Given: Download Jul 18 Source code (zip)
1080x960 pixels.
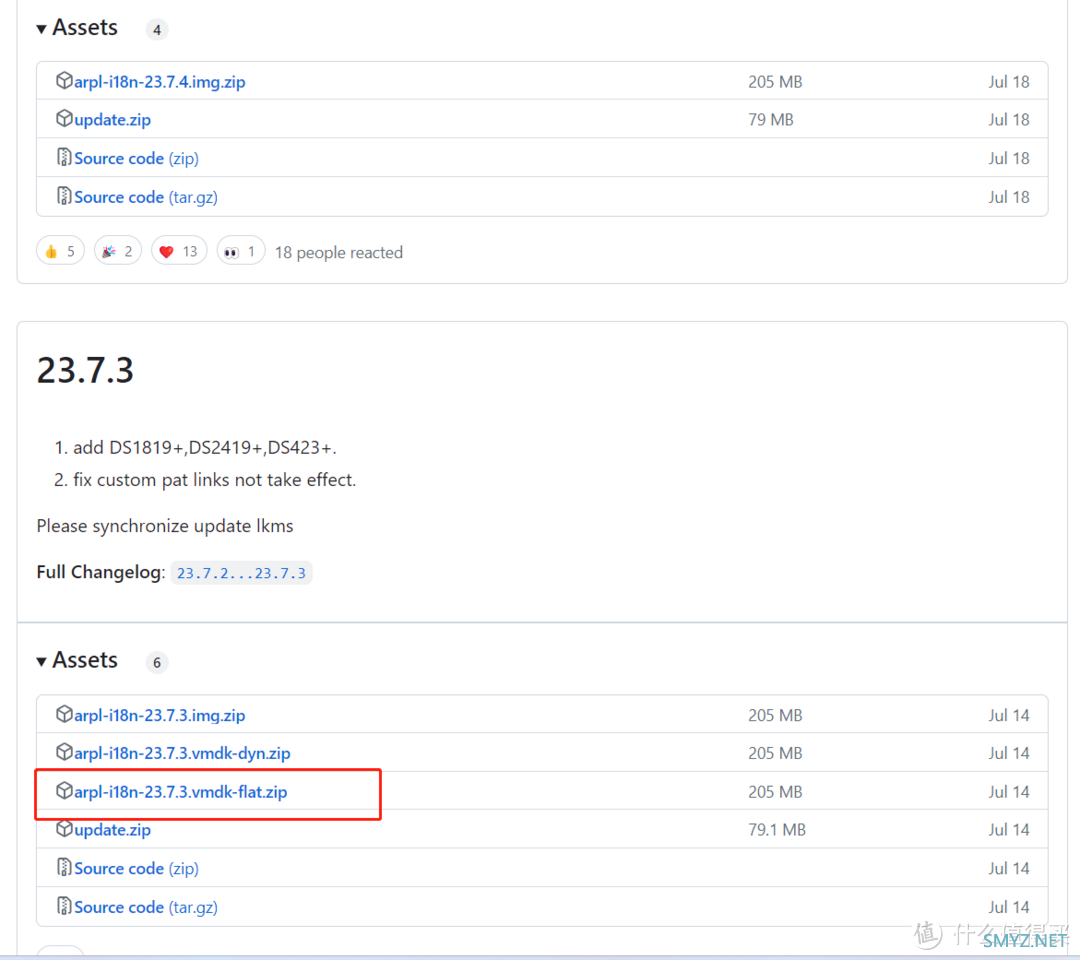Looking at the screenshot, I should point(136,158).
